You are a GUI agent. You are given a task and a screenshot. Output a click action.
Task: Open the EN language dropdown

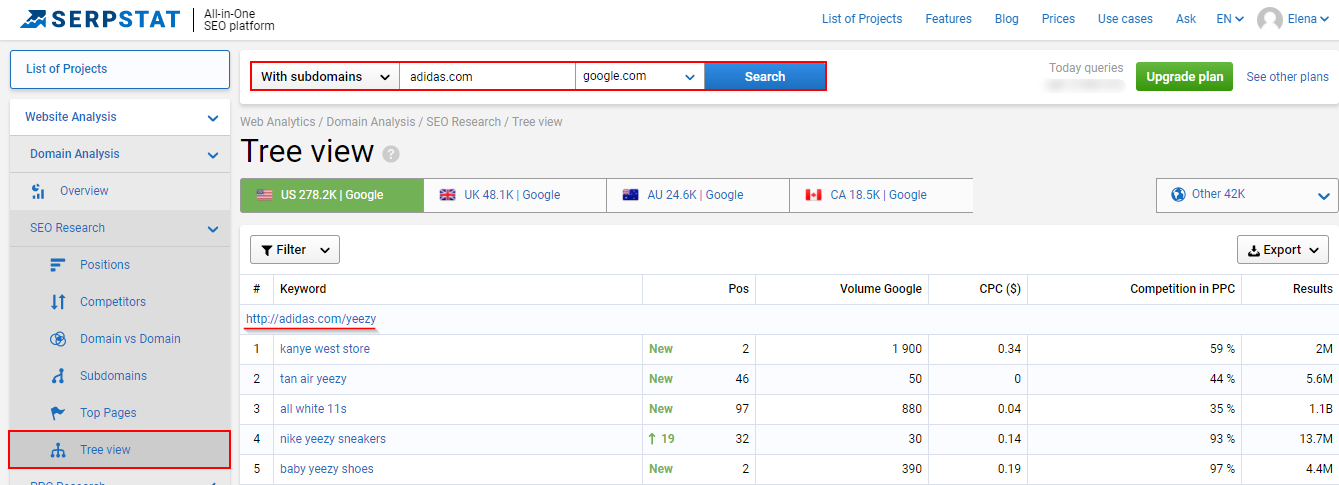[1230, 19]
